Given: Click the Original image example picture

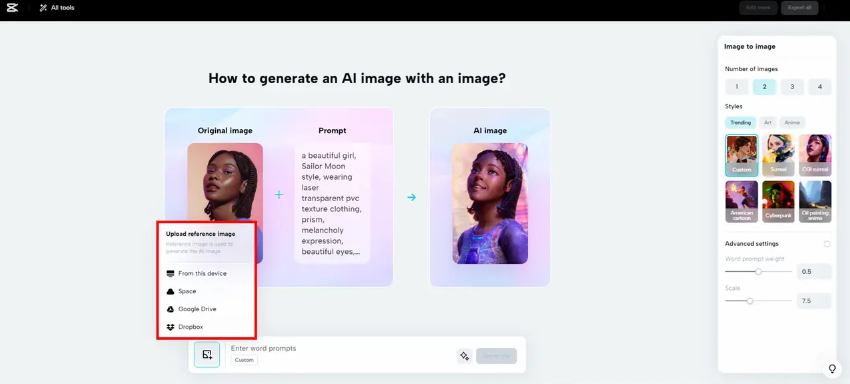Looking at the screenshot, I should click(225, 183).
